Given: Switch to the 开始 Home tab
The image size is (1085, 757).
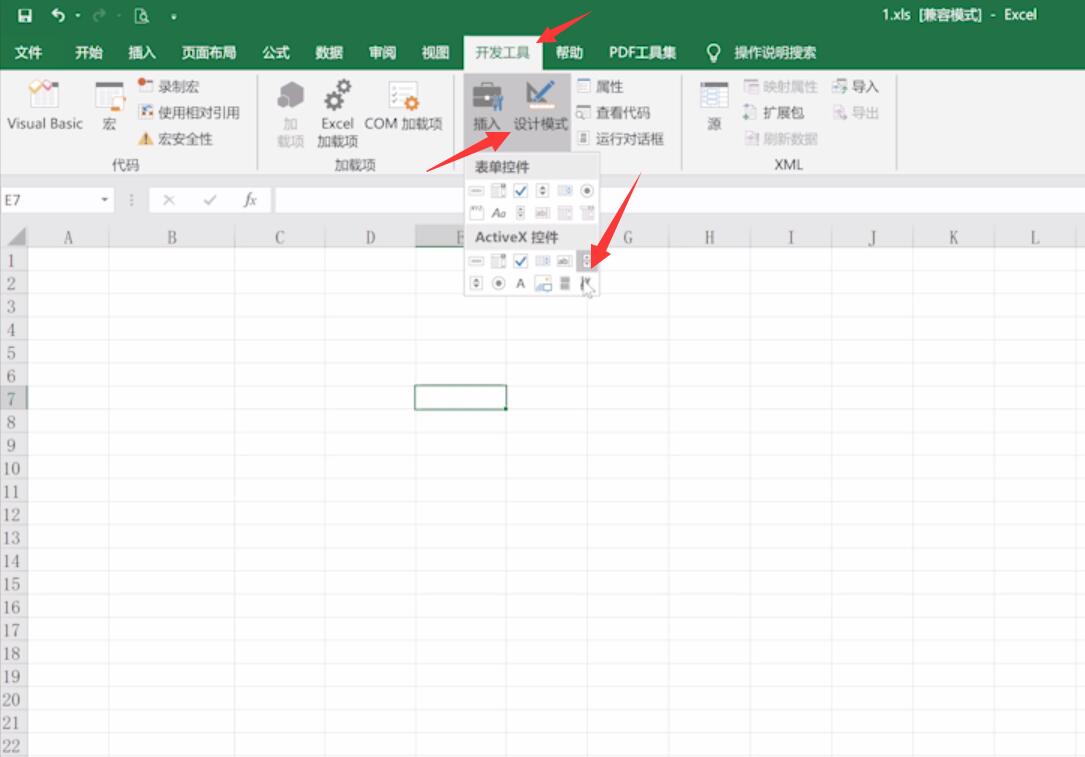Looking at the screenshot, I should (89, 53).
